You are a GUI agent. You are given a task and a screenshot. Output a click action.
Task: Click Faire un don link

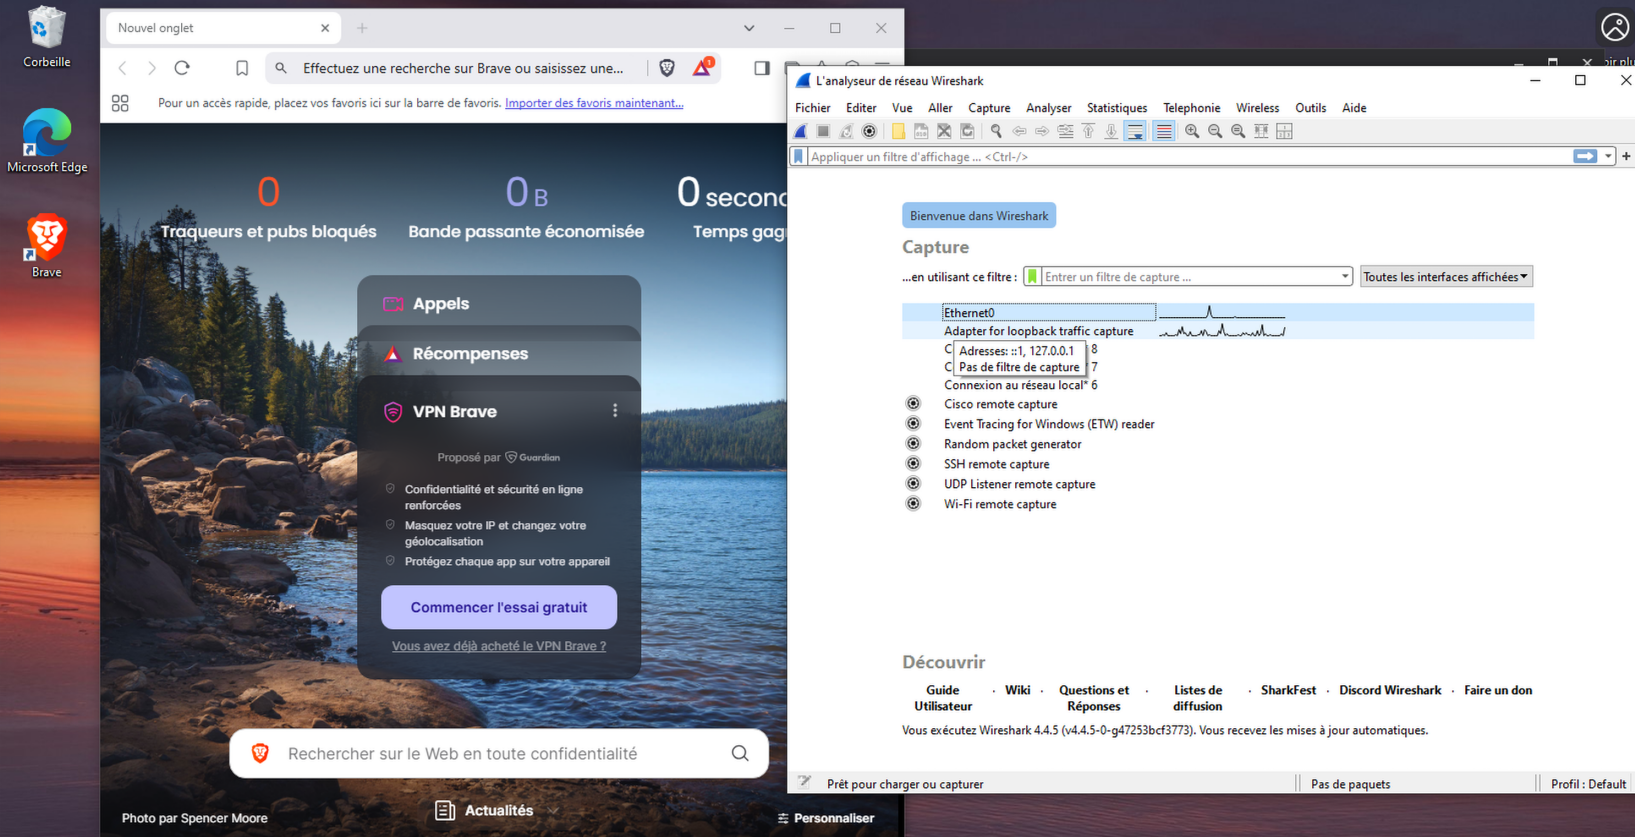point(1498,690)
